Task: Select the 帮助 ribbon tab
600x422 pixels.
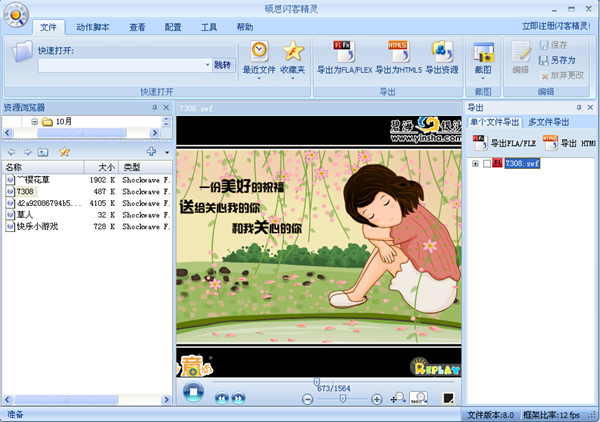Action: coord(245,27)
